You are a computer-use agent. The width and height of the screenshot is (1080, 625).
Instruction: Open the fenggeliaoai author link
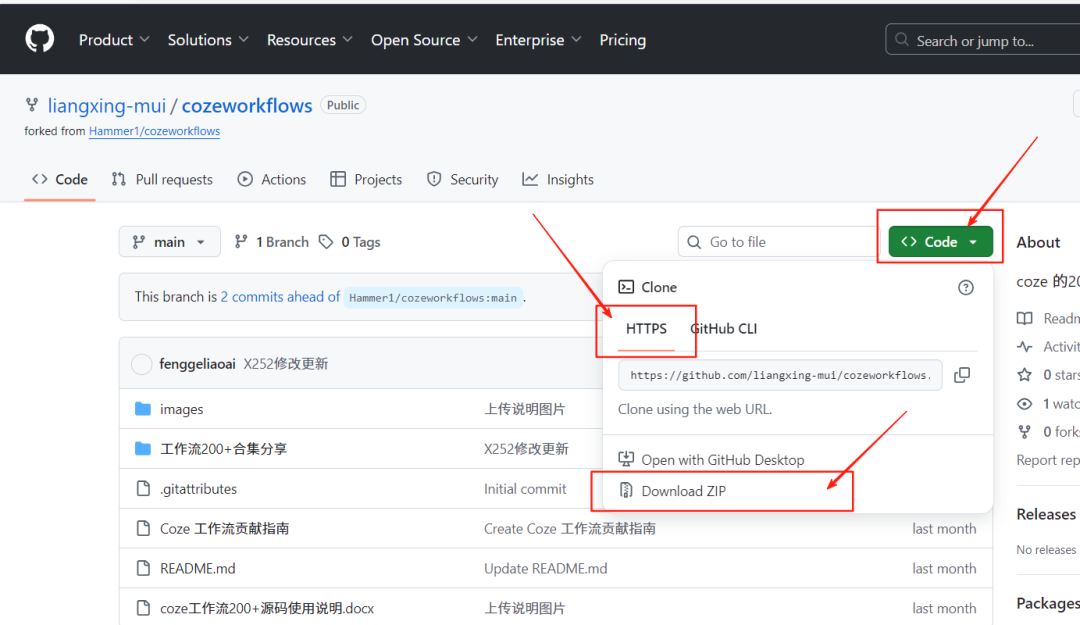(197, 364)
